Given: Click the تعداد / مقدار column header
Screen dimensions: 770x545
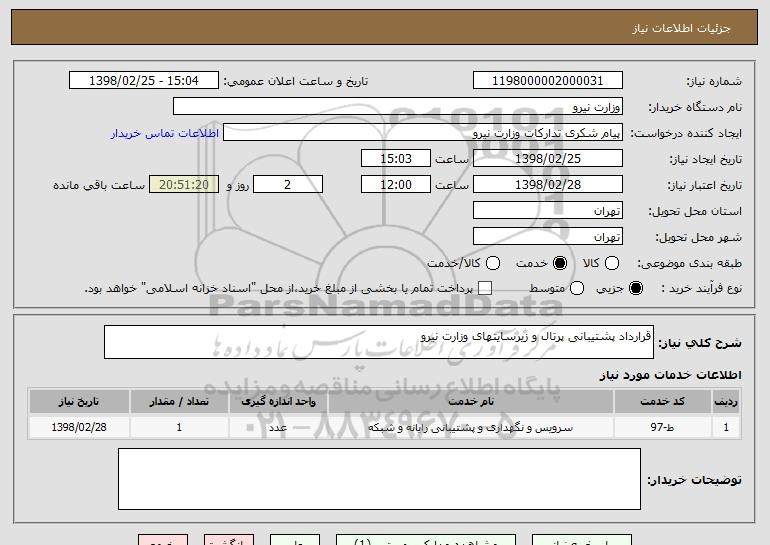Looking at the screenshot, I should point(179,402).
